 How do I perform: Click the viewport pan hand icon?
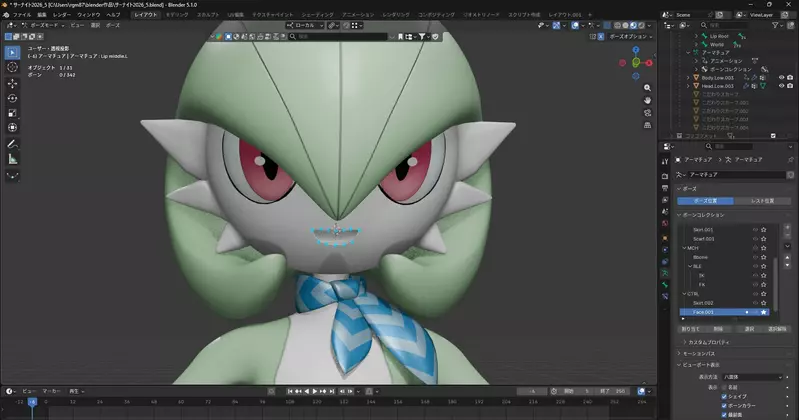tap(647, 100)
